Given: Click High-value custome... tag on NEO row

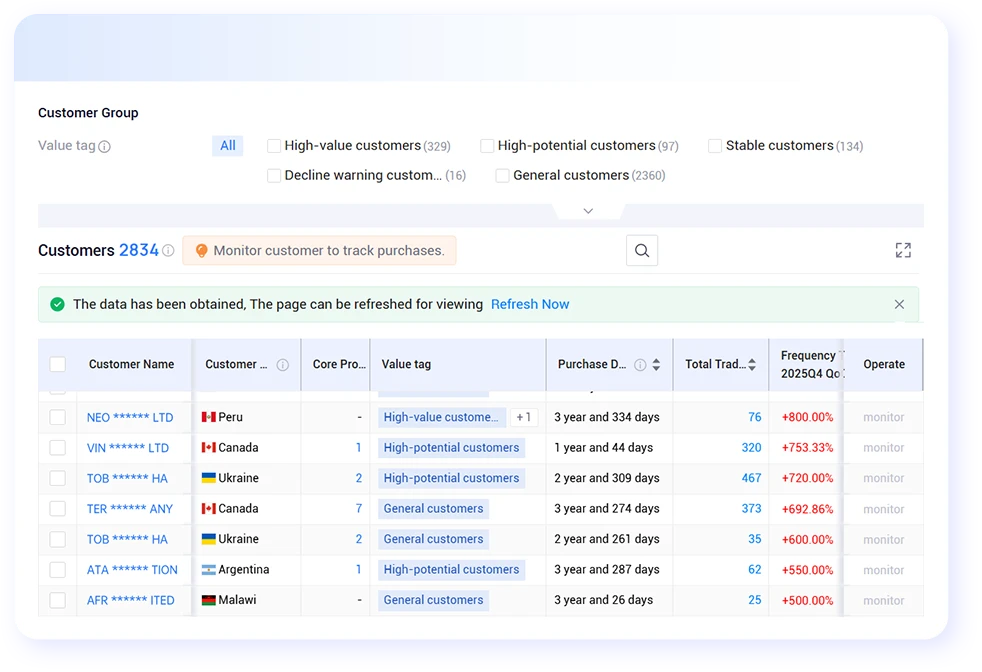Looking at the screenshot, I should click(x=441, y=417).
